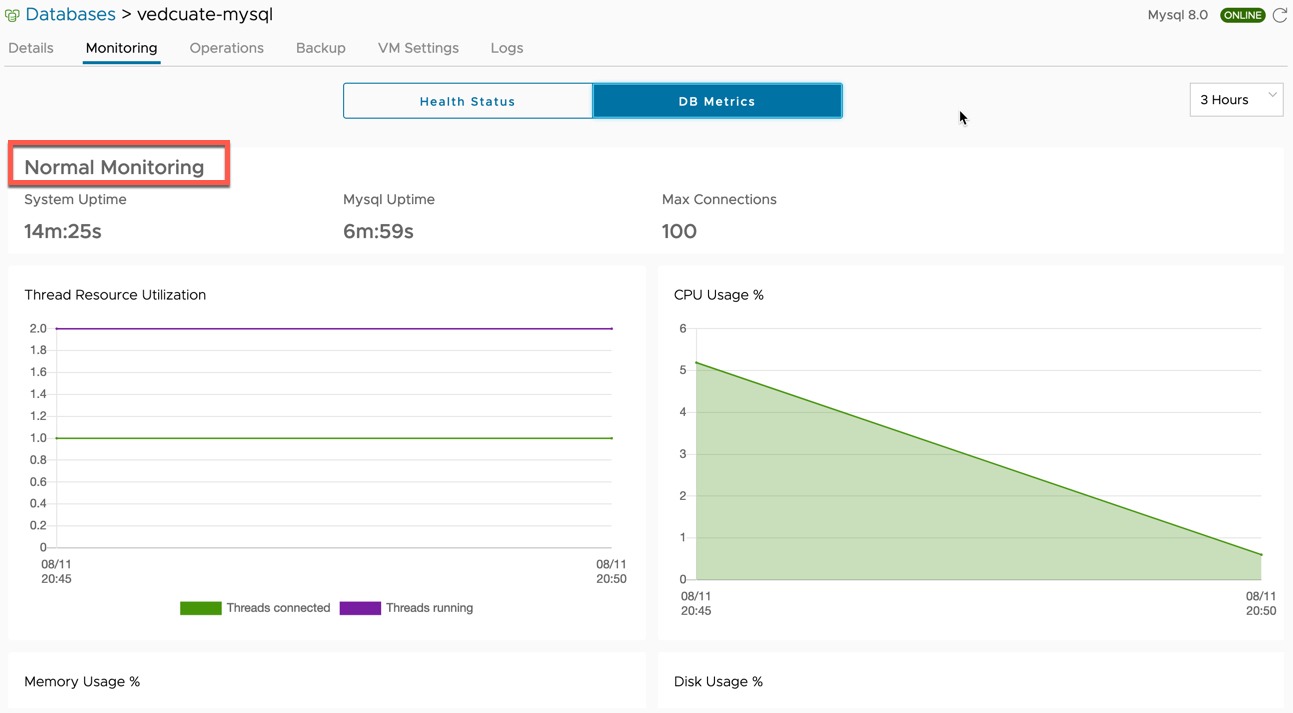Image resolution: width=1293 pixels, height=713 pixels.
Task: Select the Monitoring tab
Action: [121, 48]
